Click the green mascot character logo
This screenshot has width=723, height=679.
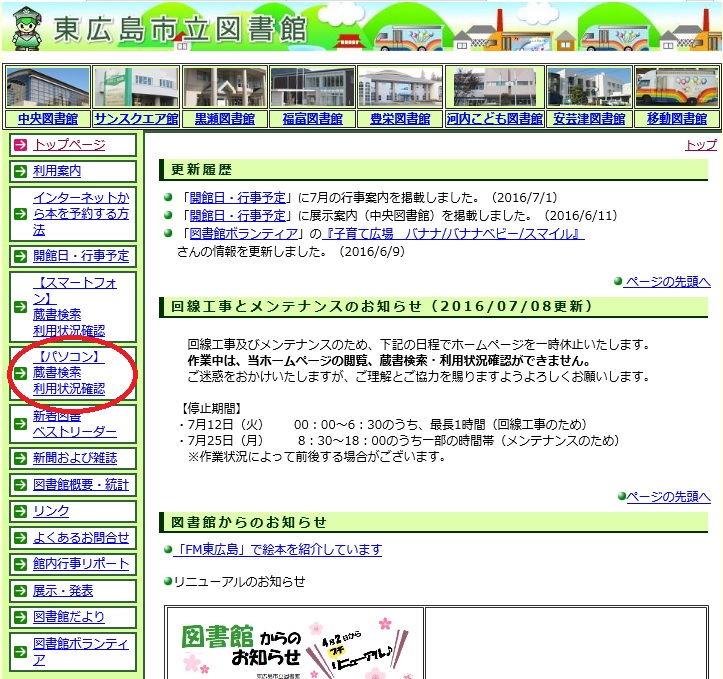point(28,29)
